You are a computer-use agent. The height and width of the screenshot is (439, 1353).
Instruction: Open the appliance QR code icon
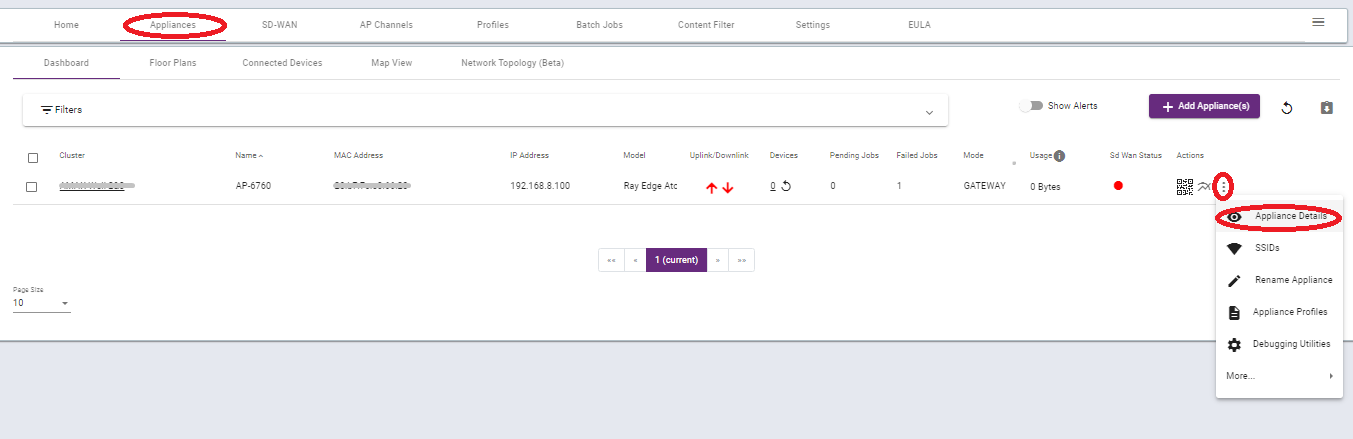tap(1185, 186)
